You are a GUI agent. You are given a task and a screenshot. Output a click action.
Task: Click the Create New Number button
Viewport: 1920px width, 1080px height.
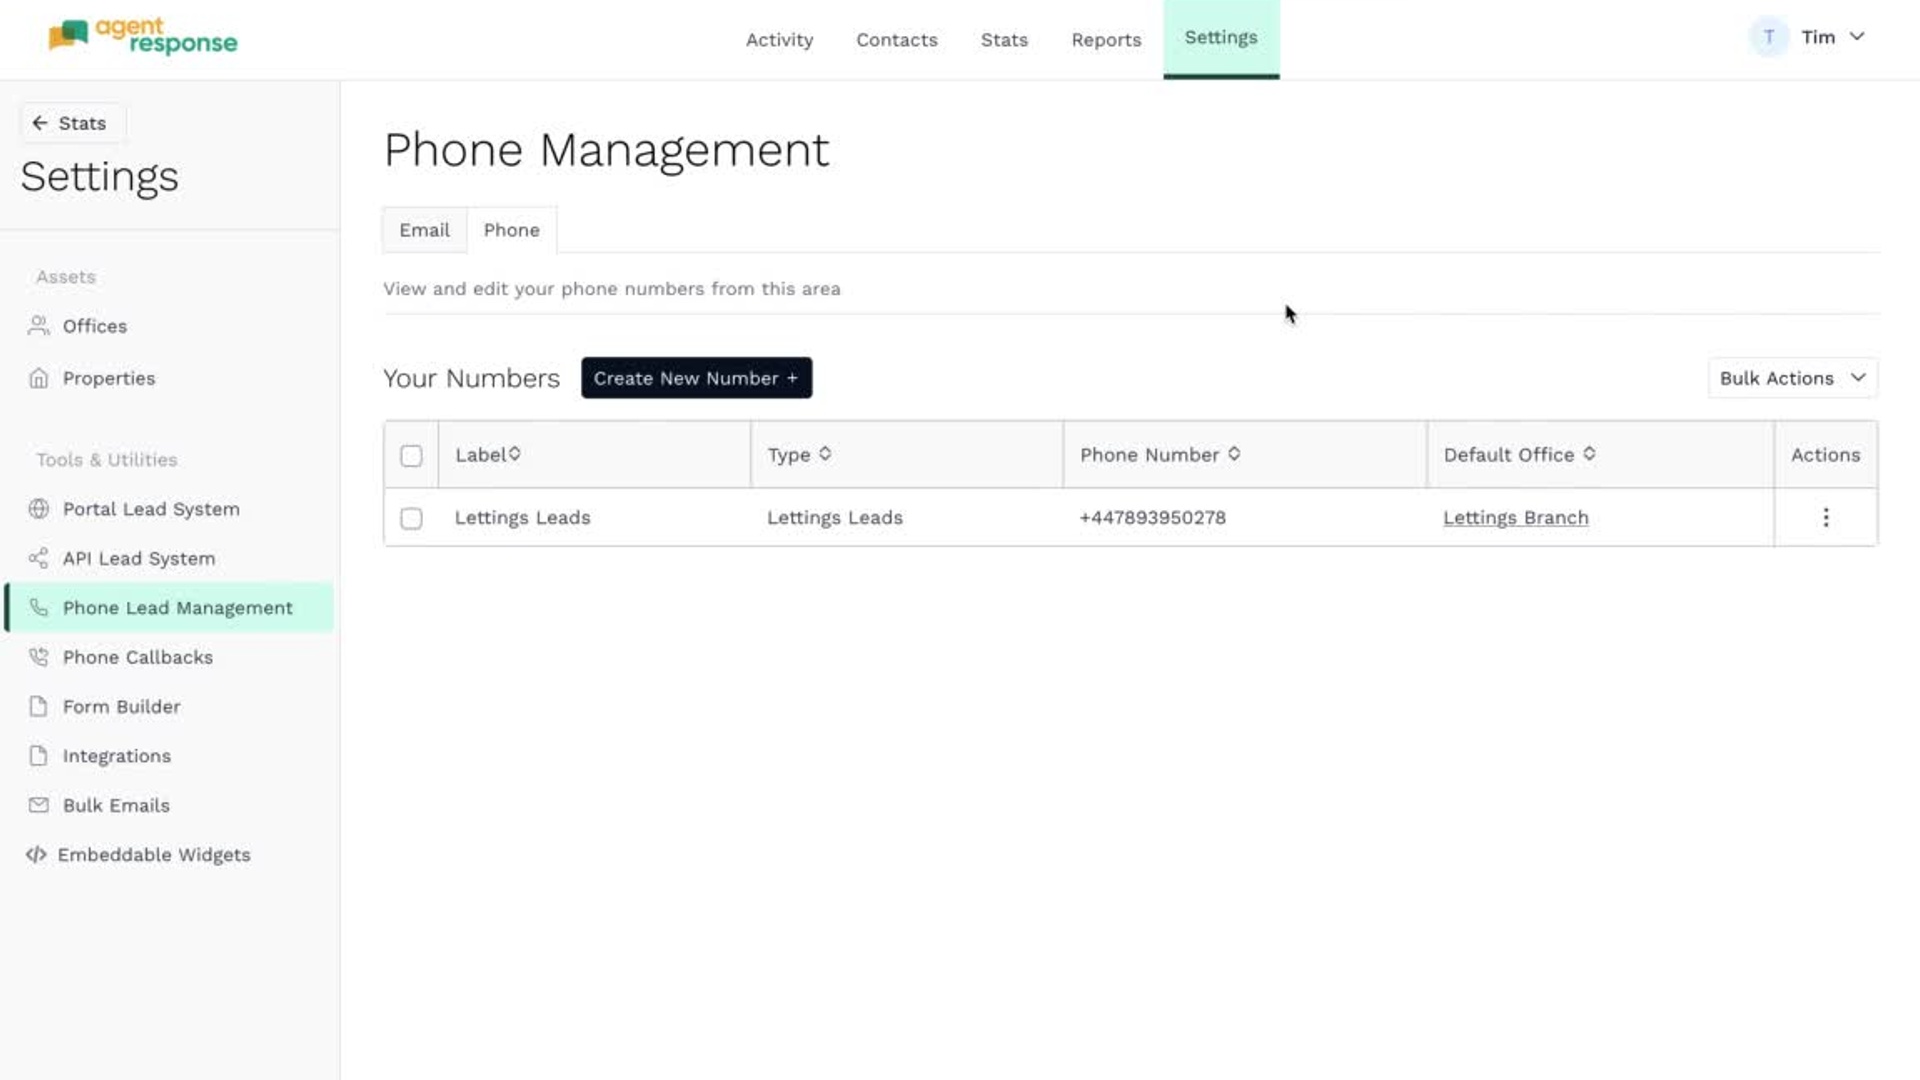pos(696,378)
